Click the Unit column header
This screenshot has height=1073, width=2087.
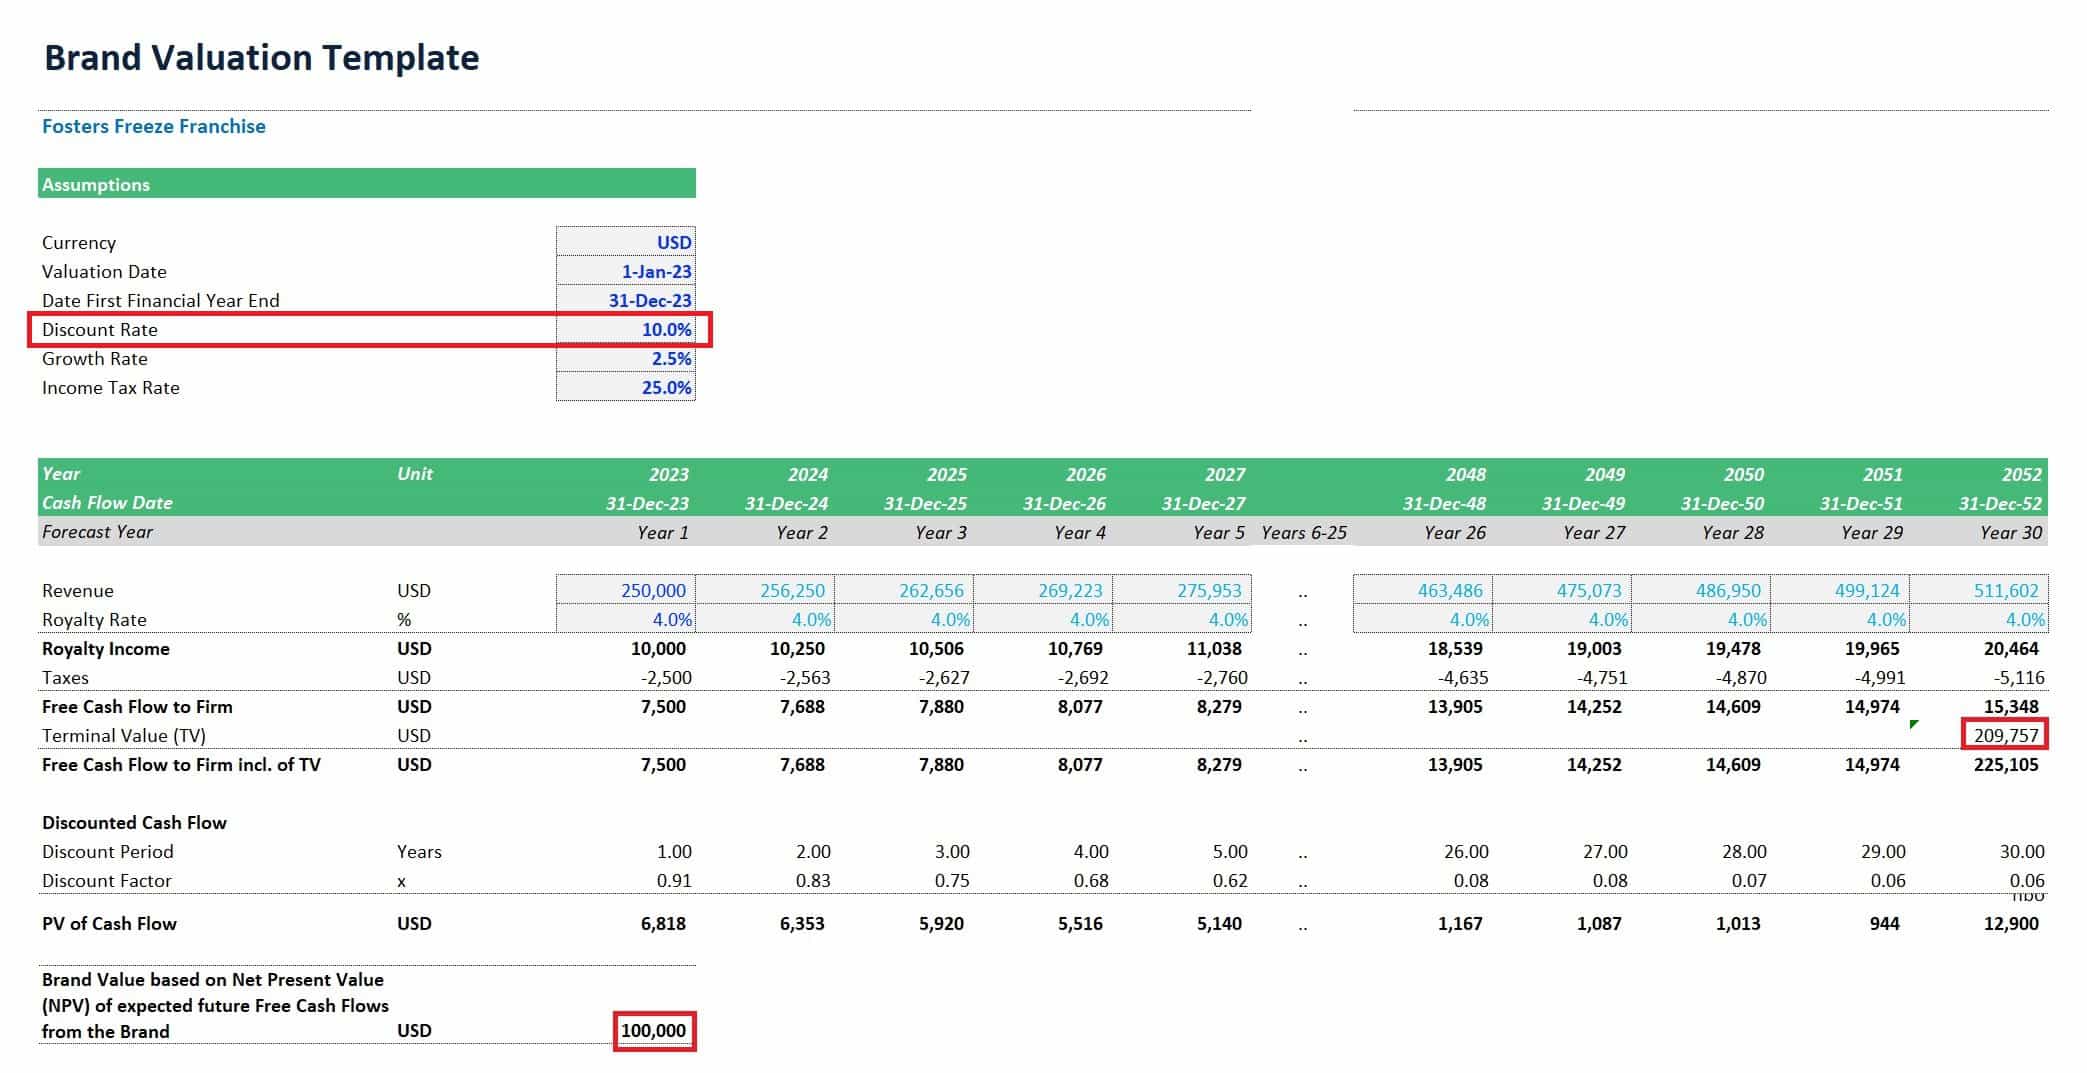pos(415,473)
